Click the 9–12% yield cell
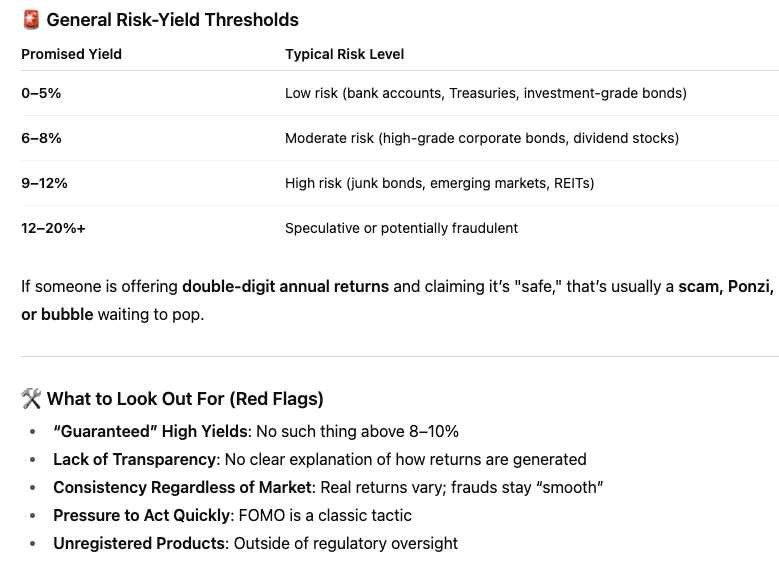 [44, 183]
